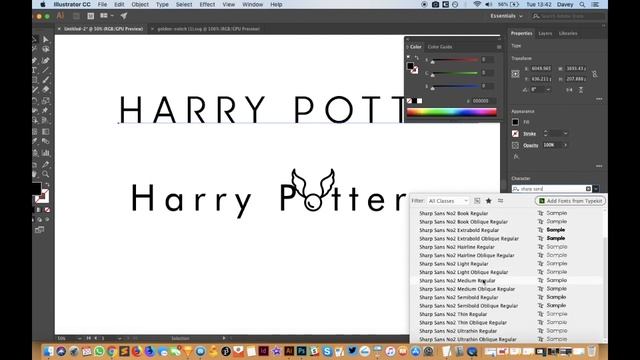Screen dimensions: 640x360
Task: Open WhatsApp from the Dock
Action: [x=99, y=351]
